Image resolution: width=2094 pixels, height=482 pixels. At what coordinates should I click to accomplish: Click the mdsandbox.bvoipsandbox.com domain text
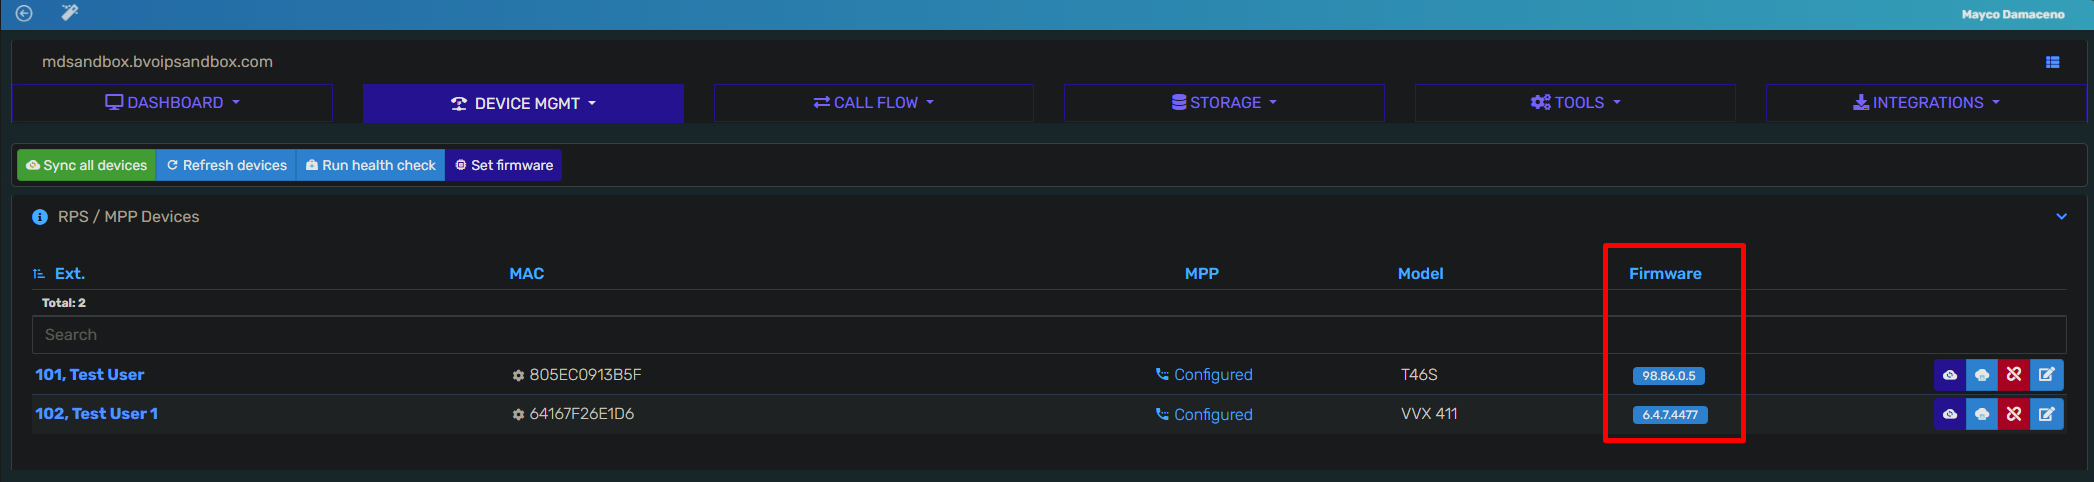coord(157,62)
